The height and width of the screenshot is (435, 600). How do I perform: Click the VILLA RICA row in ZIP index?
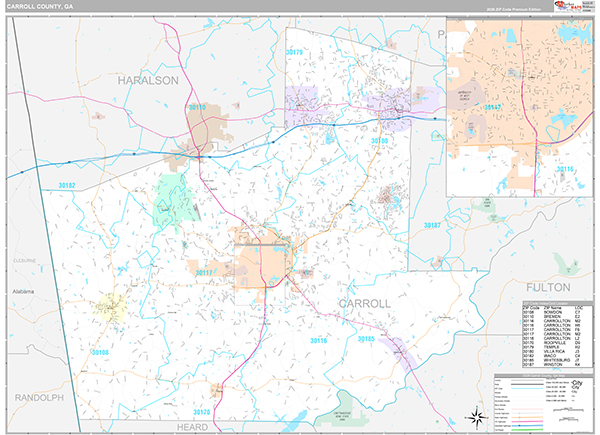pos(552,352)
